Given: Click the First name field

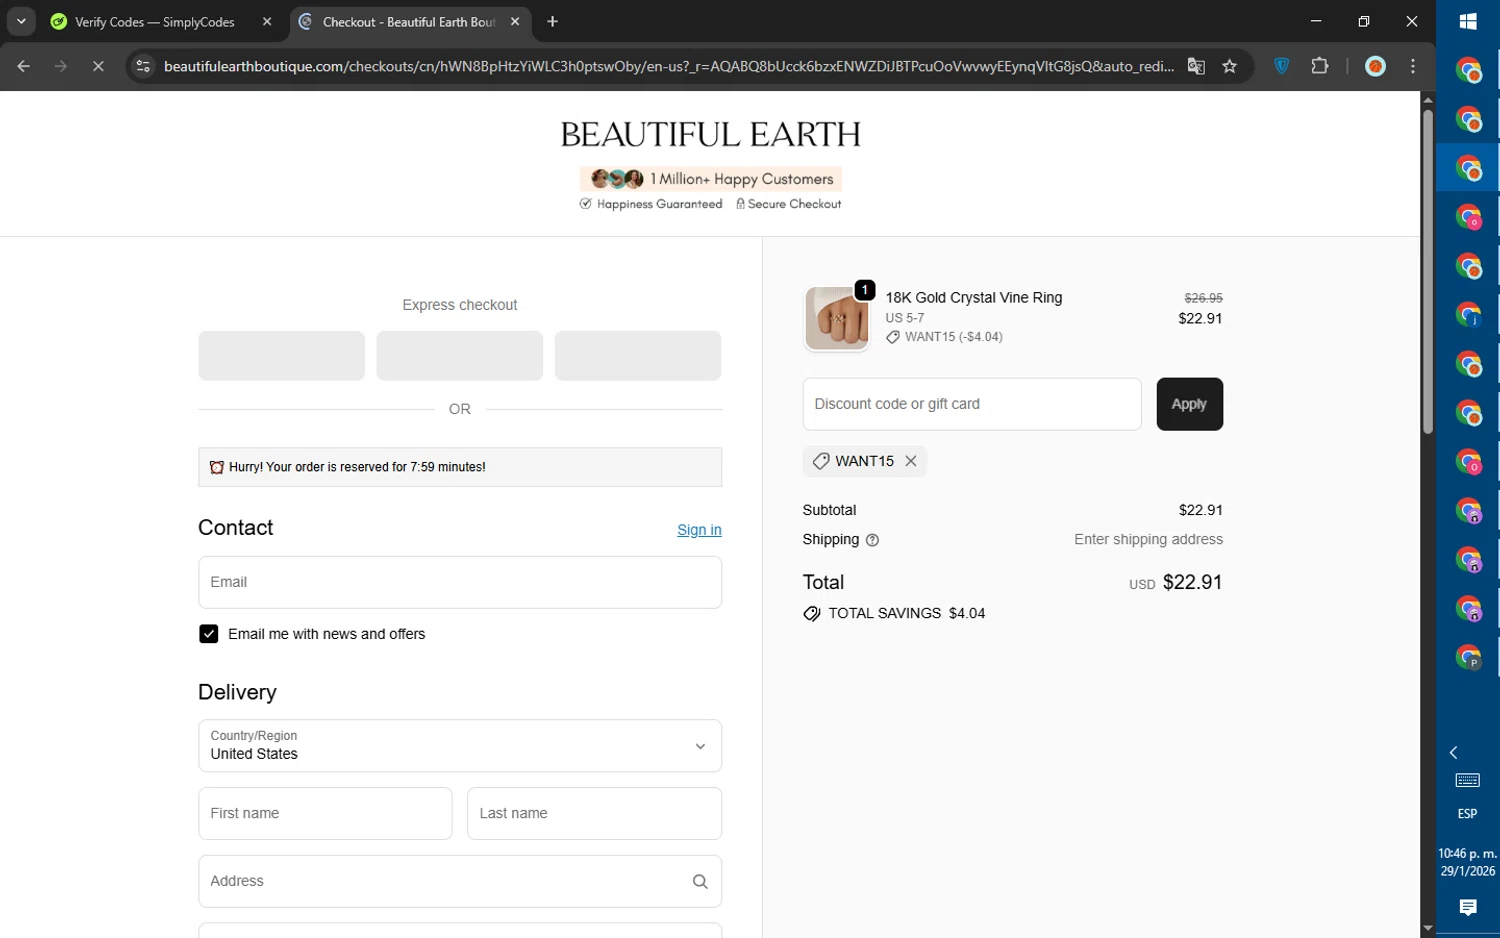Looking at the screenshot, I should click(x=325, y=813).
